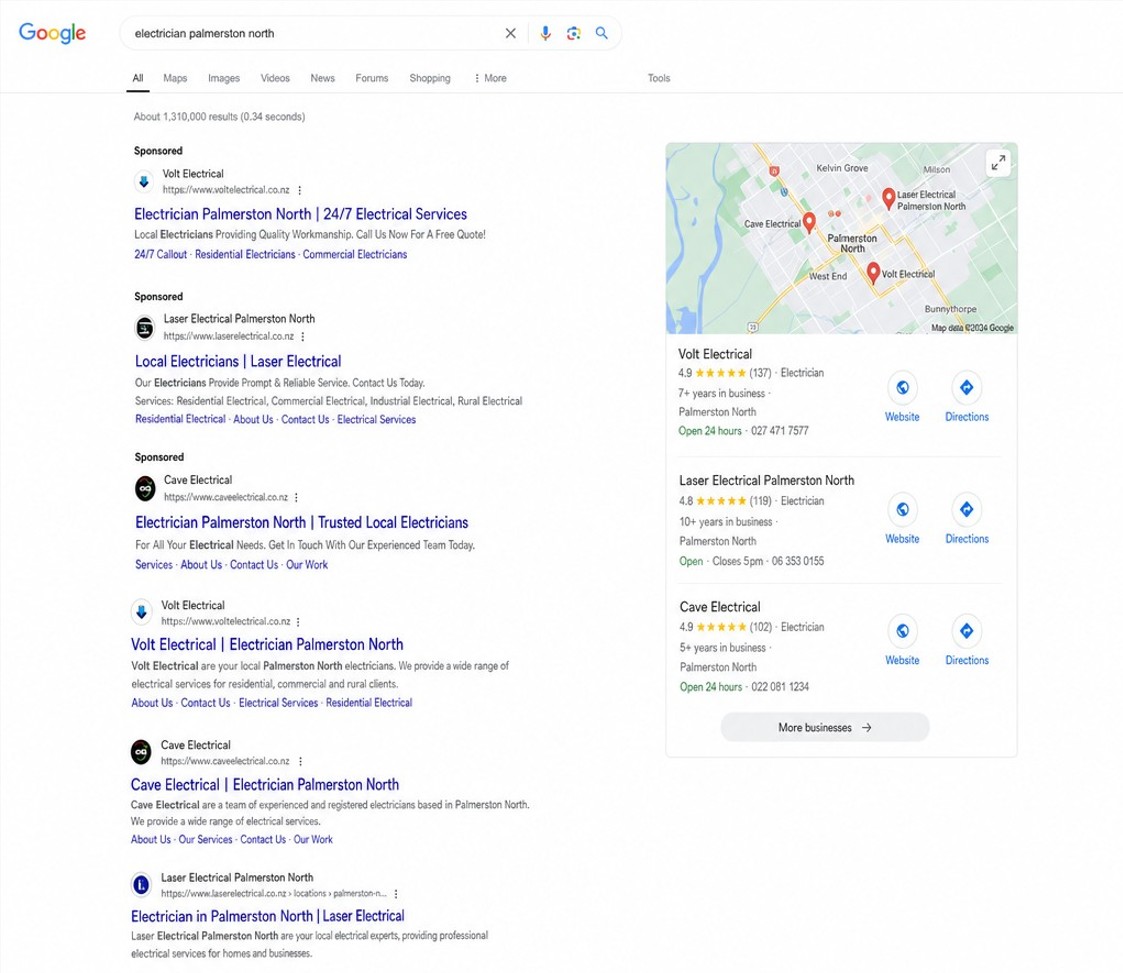Switch to the News tab
Viewport: 1123px width, 973px height.
(x=322, y=78)
